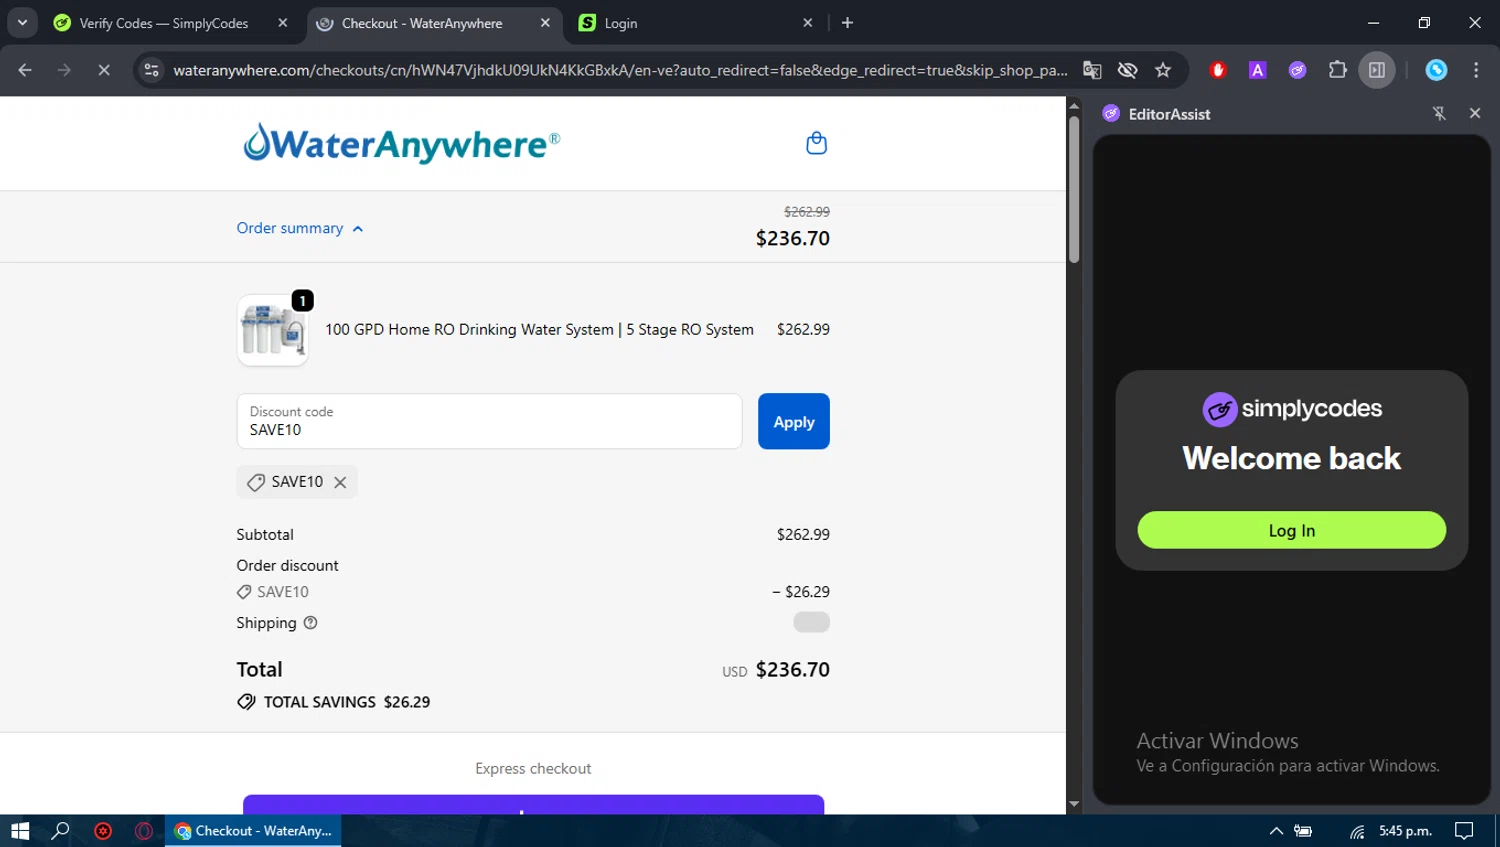Remove the SAVE10 discount tag
Viewport: 1500px width, 847px height.
[x=340, y=482]
